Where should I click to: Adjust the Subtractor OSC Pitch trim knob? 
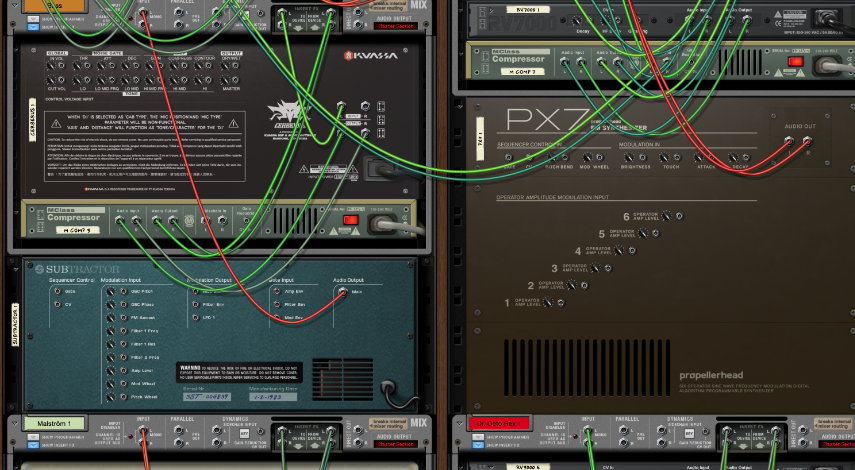(111, 292)
